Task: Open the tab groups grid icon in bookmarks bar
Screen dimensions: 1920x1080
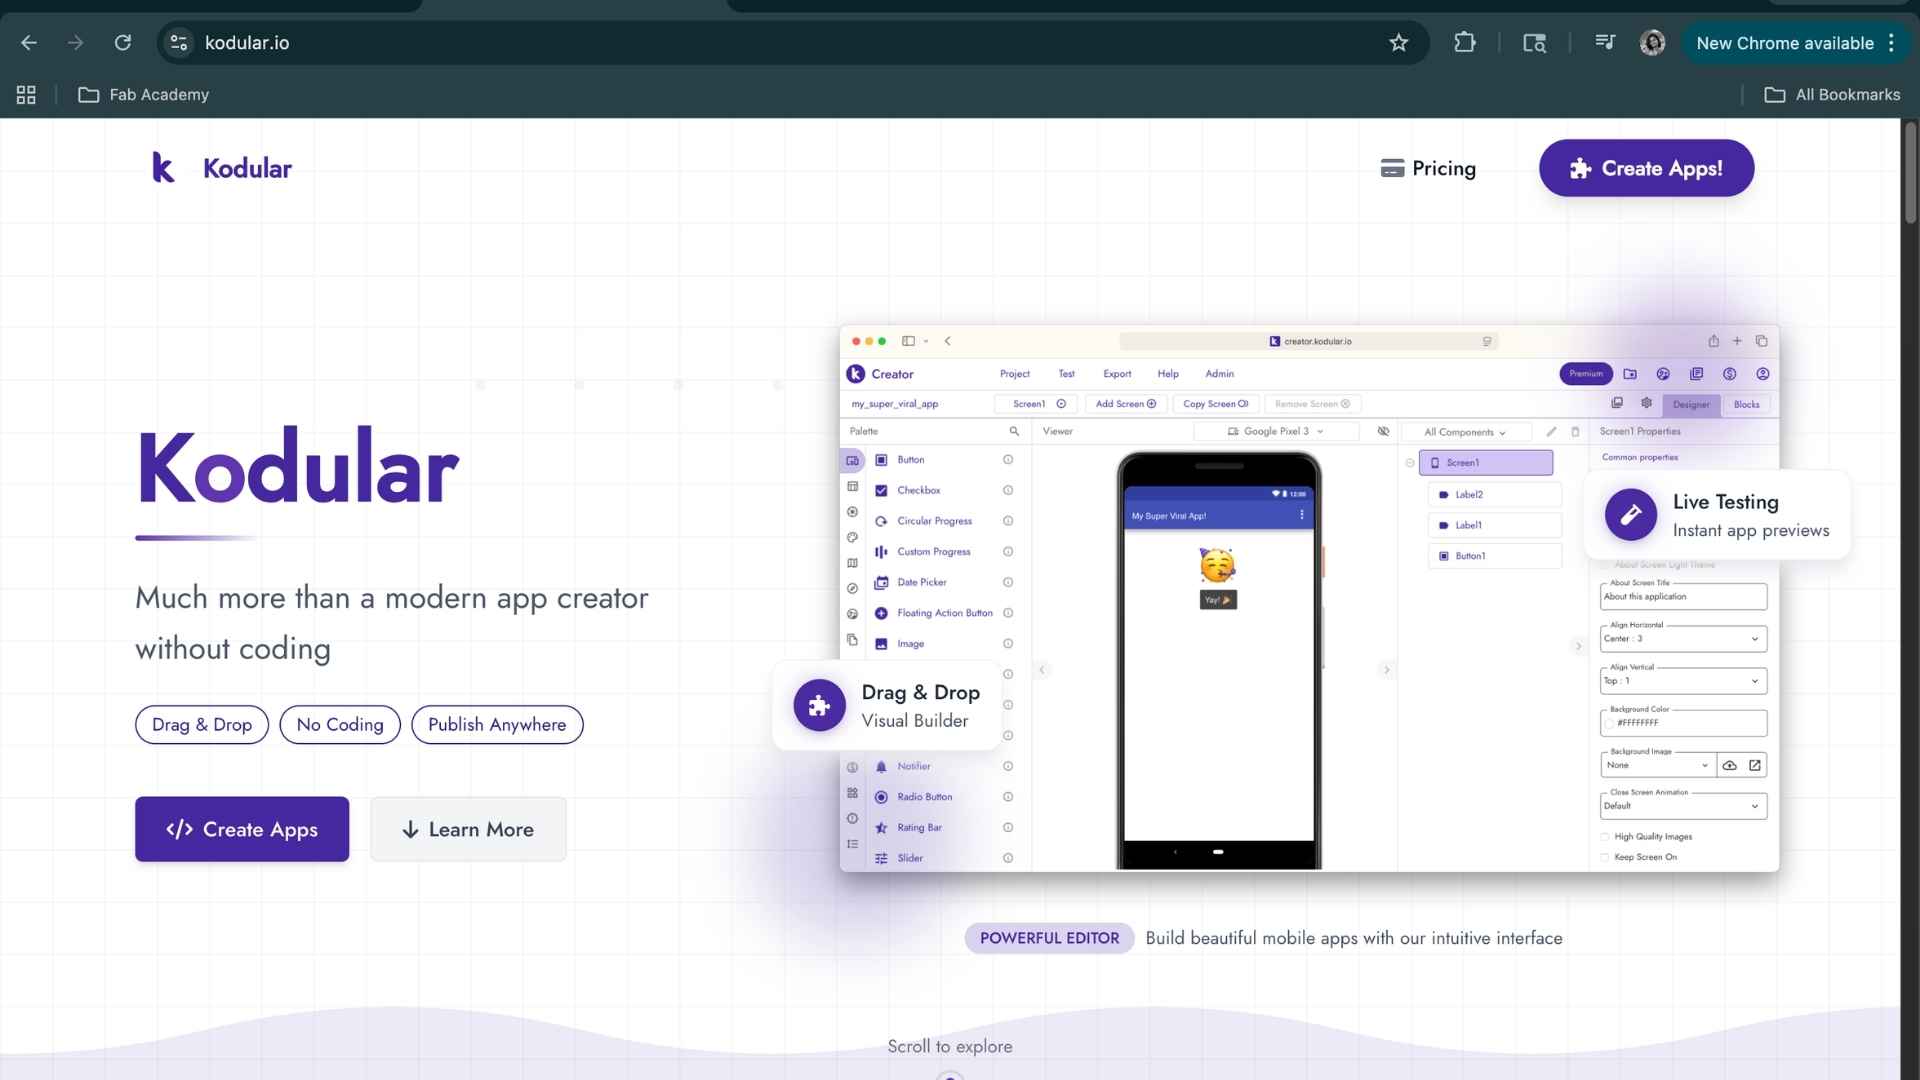Action: pyautogui.click(x=26, y=95)
